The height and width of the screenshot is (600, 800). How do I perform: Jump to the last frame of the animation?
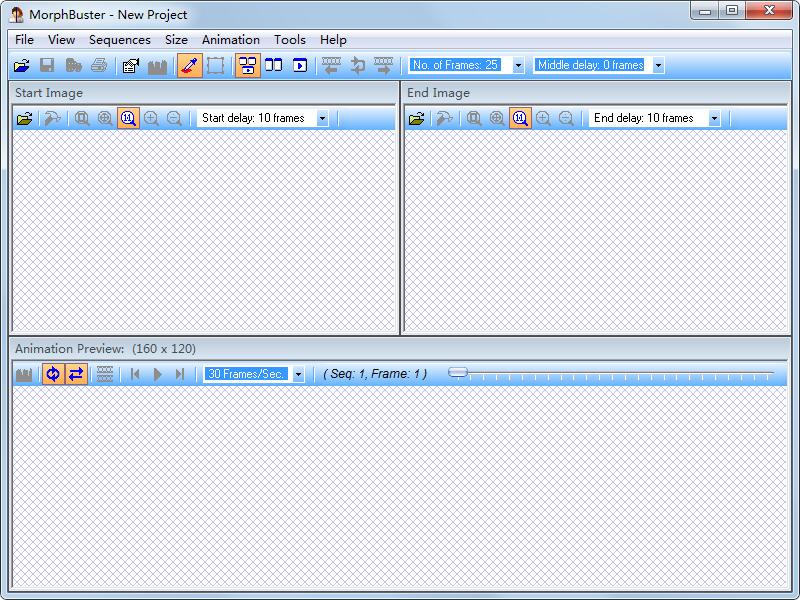click(x=180, y=374)
